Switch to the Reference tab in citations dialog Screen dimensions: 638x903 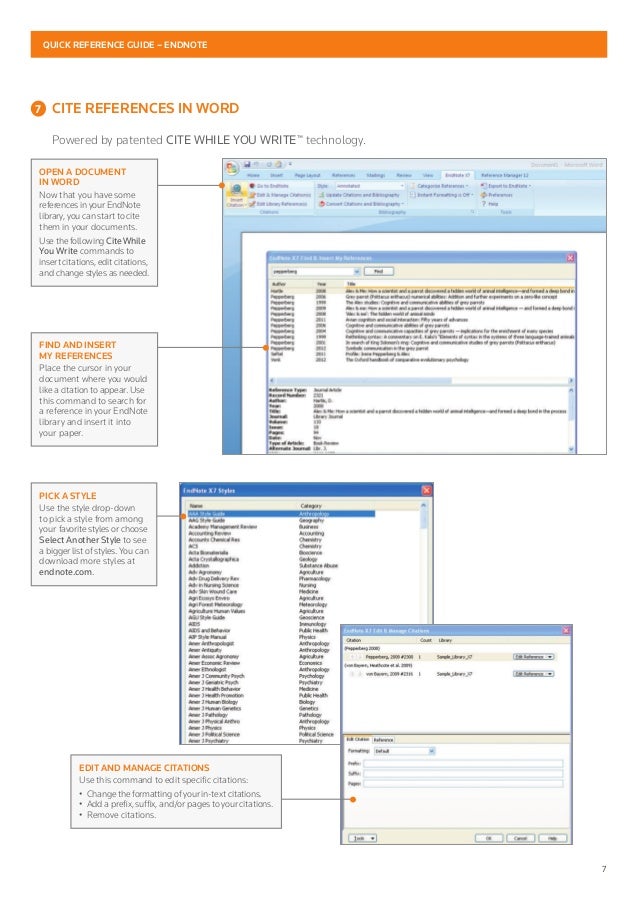coord(383,739)
